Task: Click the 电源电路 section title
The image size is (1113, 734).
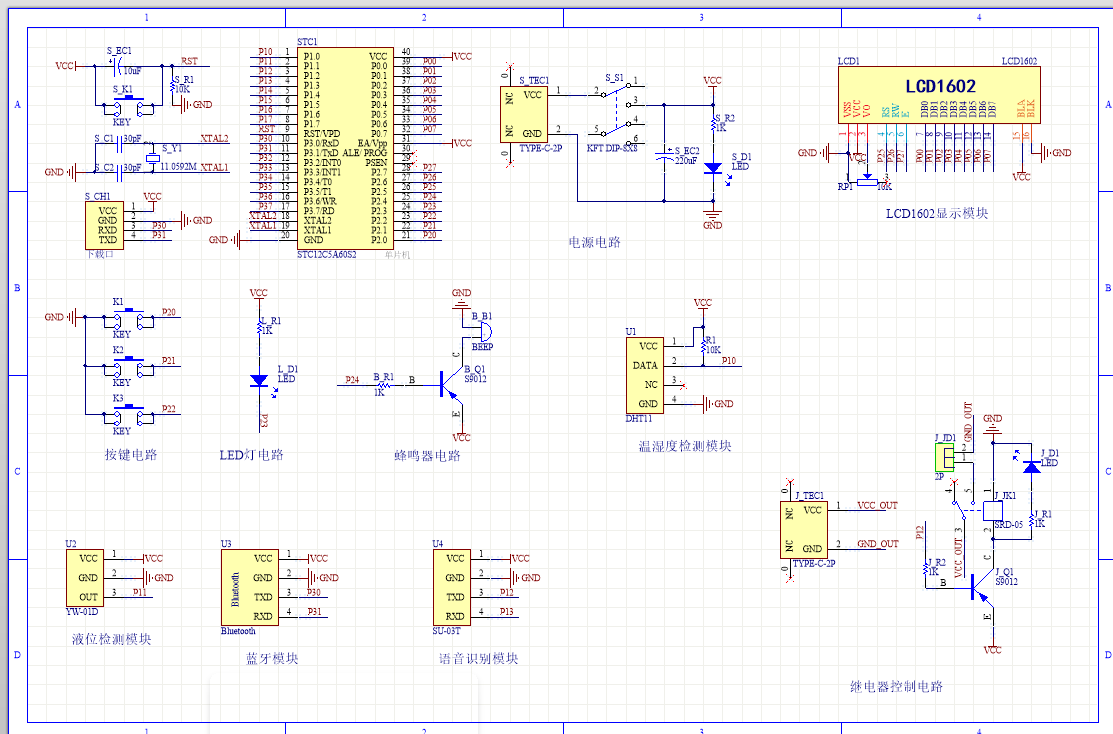Action: (594, 243)
